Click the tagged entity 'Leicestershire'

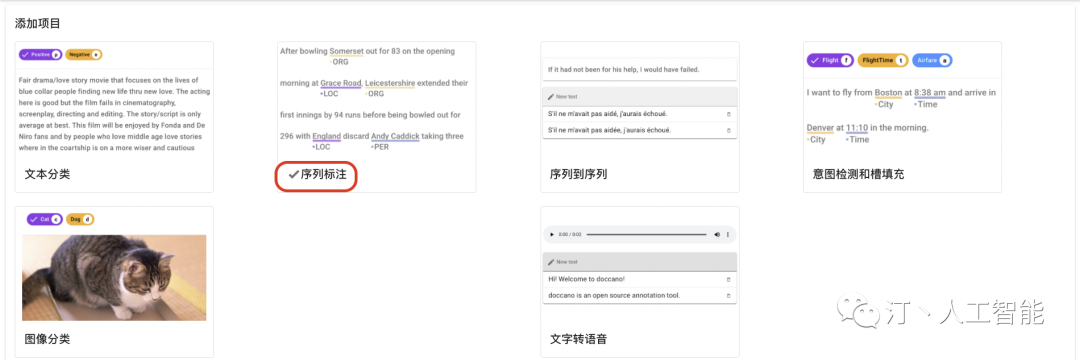[390, 83]
